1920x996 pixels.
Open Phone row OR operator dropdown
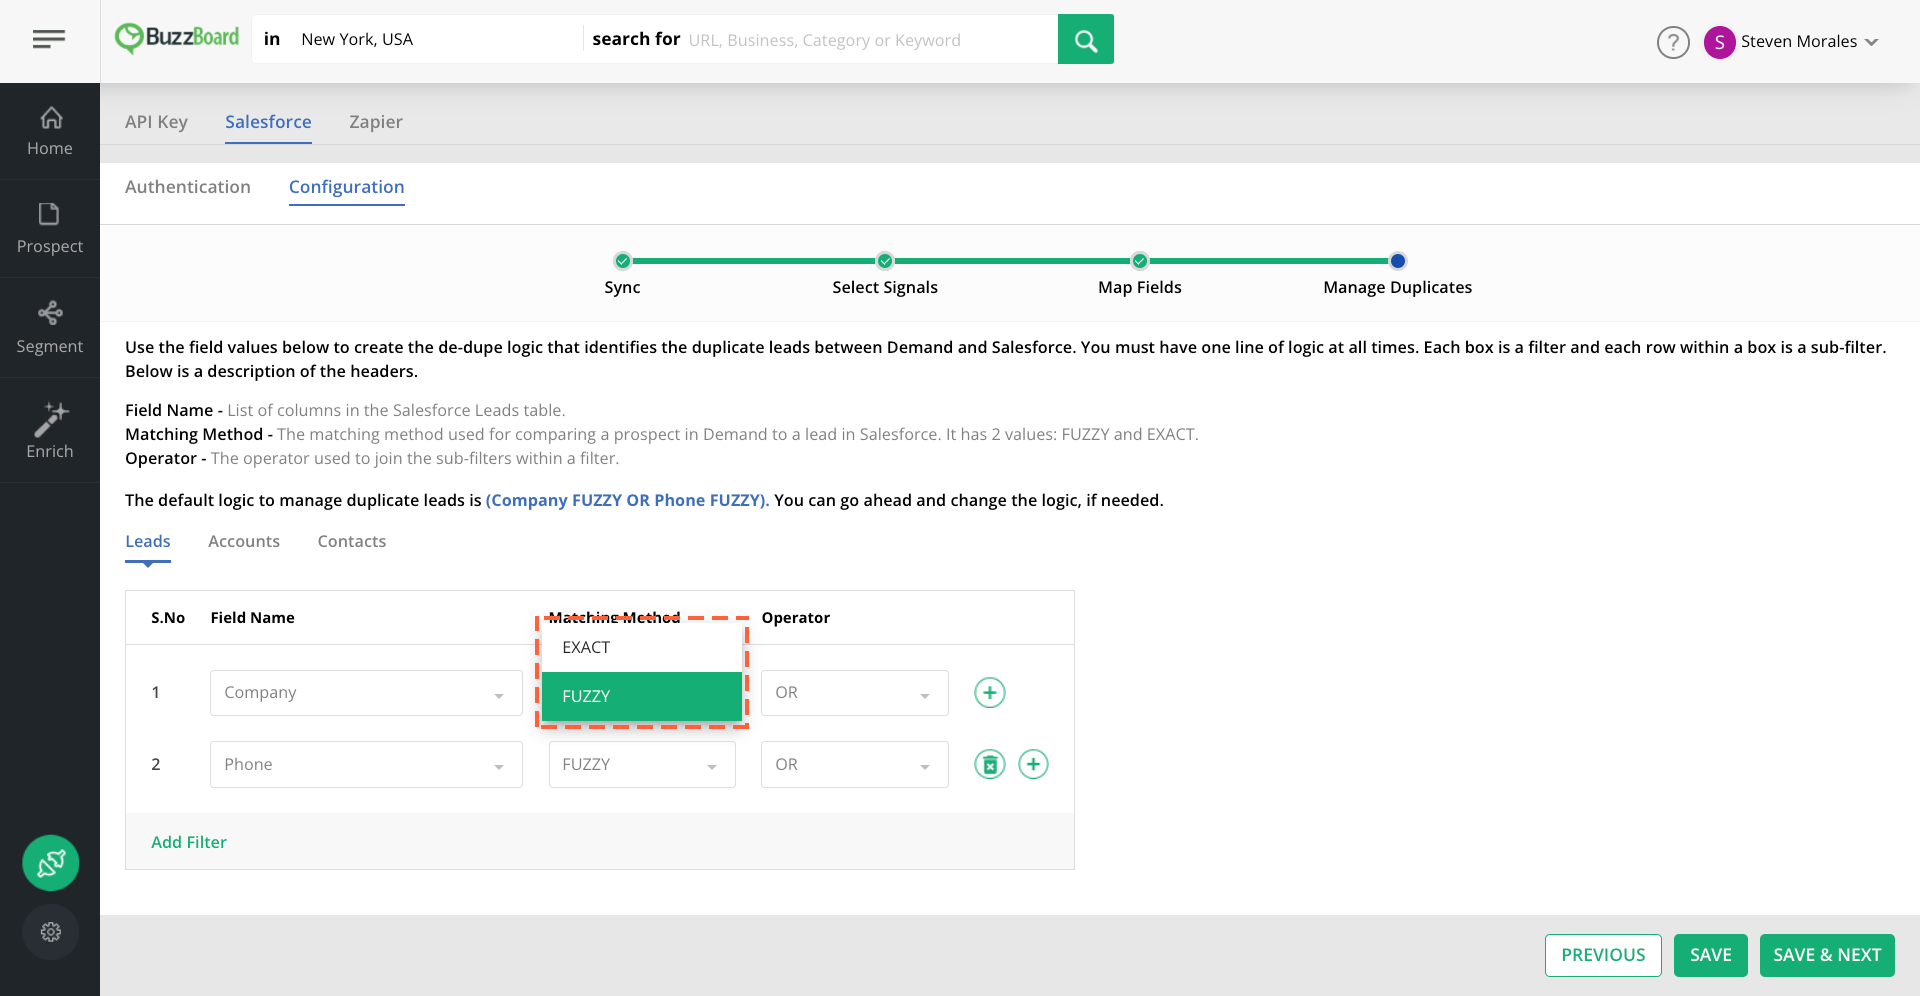pos(854,764)
